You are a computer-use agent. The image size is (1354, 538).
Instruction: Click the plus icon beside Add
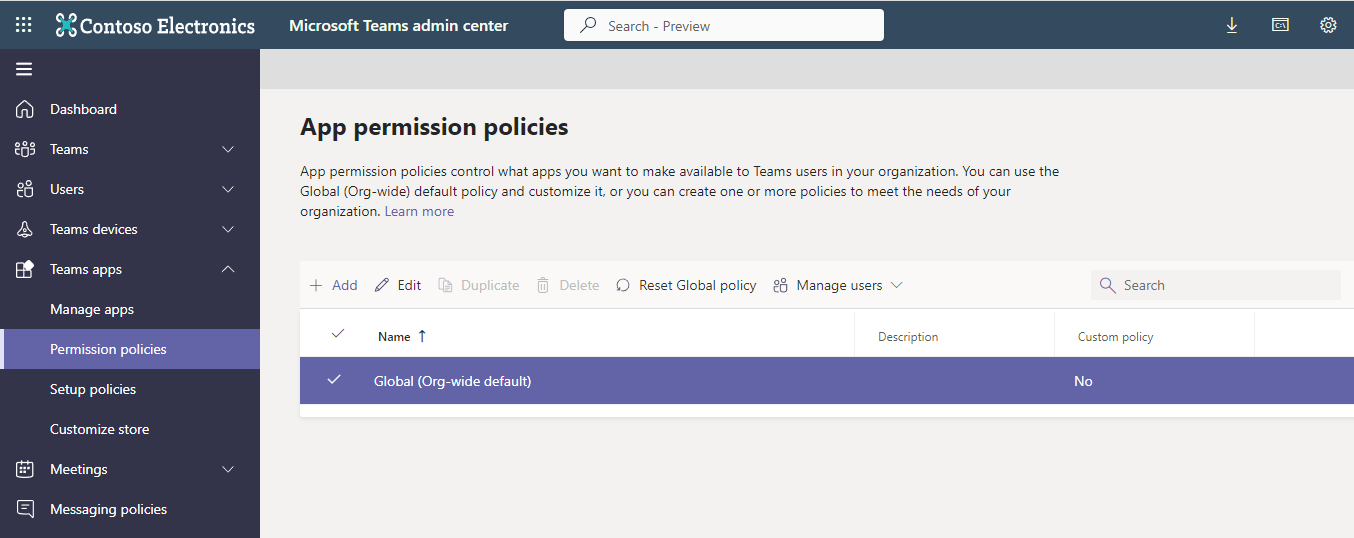coord(316,285)
